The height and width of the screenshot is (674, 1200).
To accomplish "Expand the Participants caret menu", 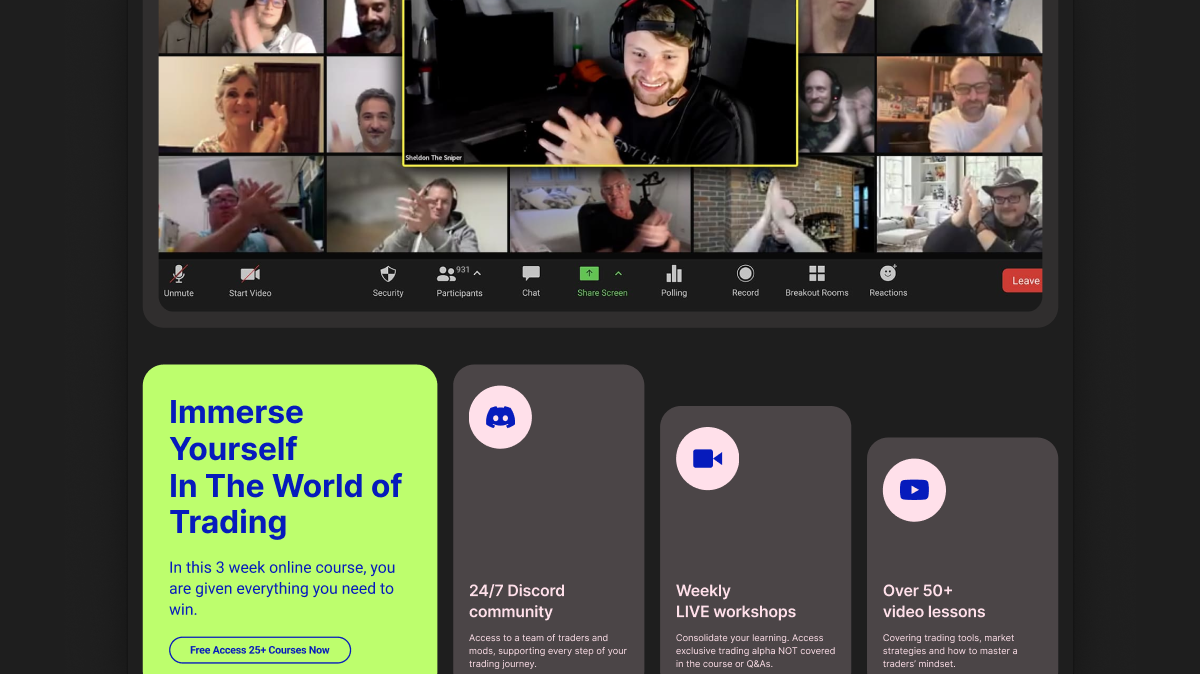I will 477,273.
